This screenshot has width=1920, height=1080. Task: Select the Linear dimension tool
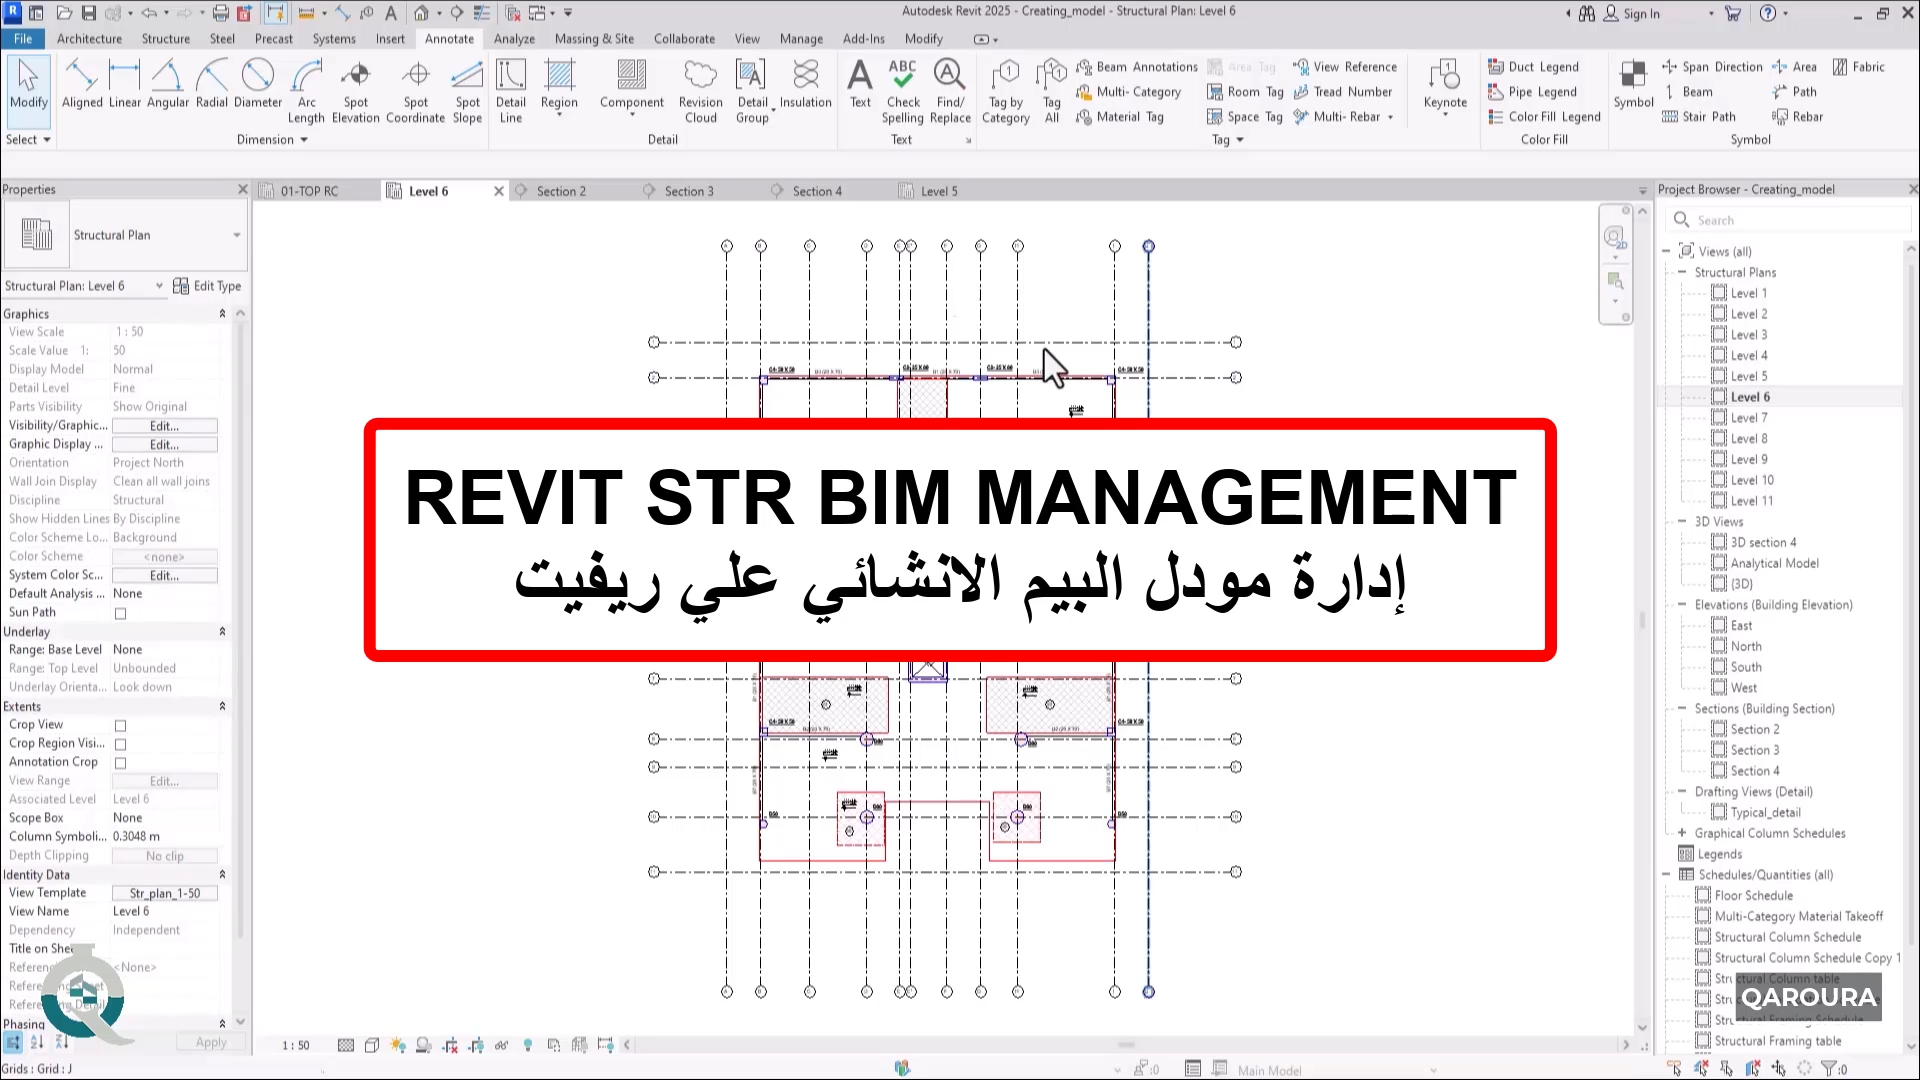point(125,84)
